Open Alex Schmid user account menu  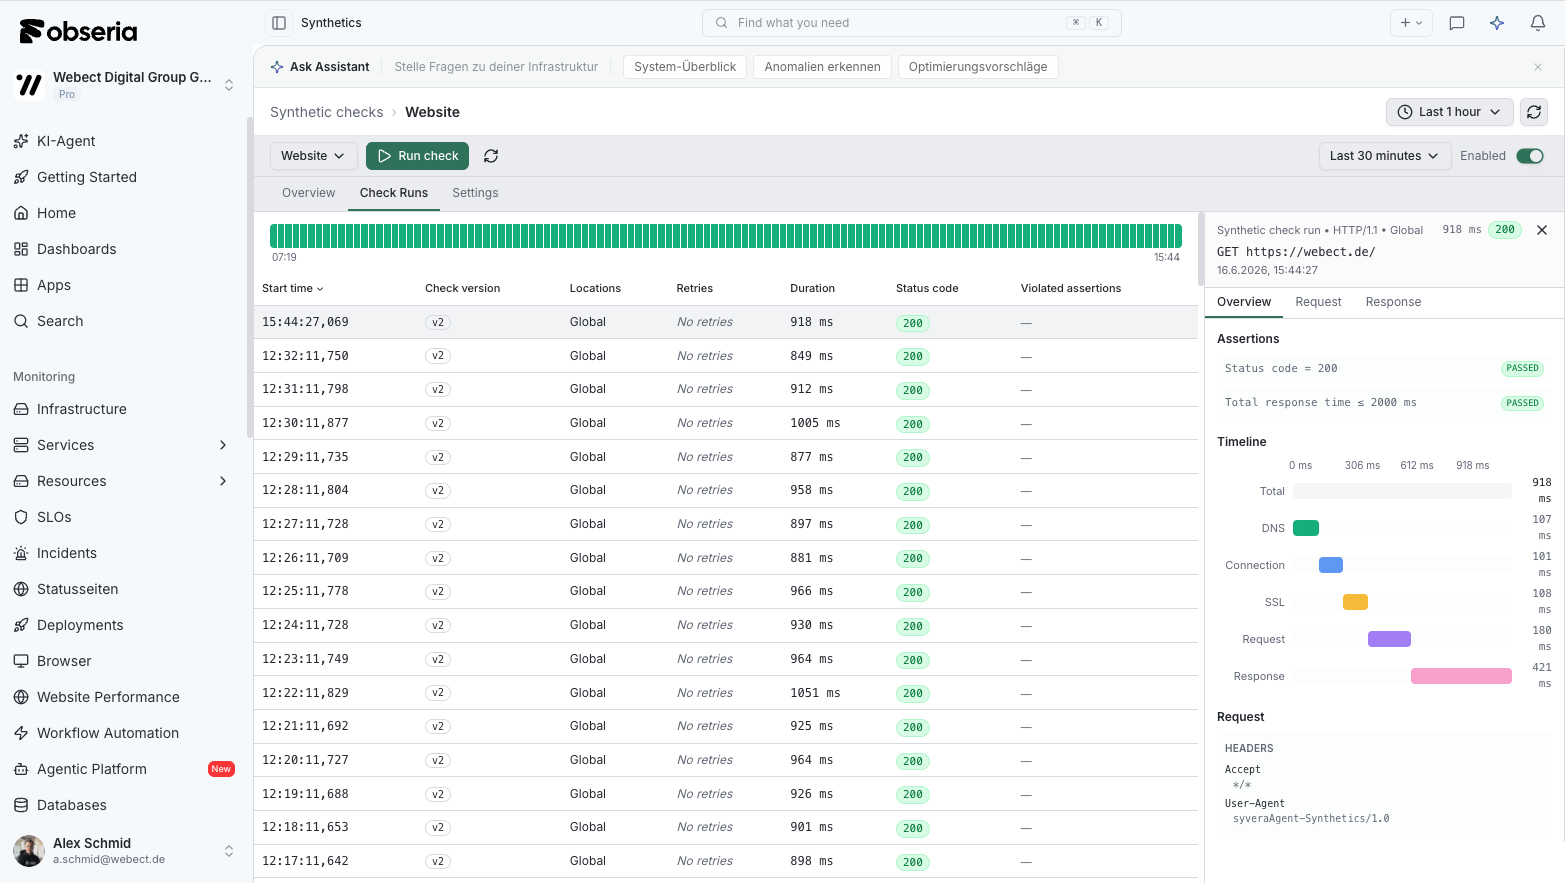(124, 851)
